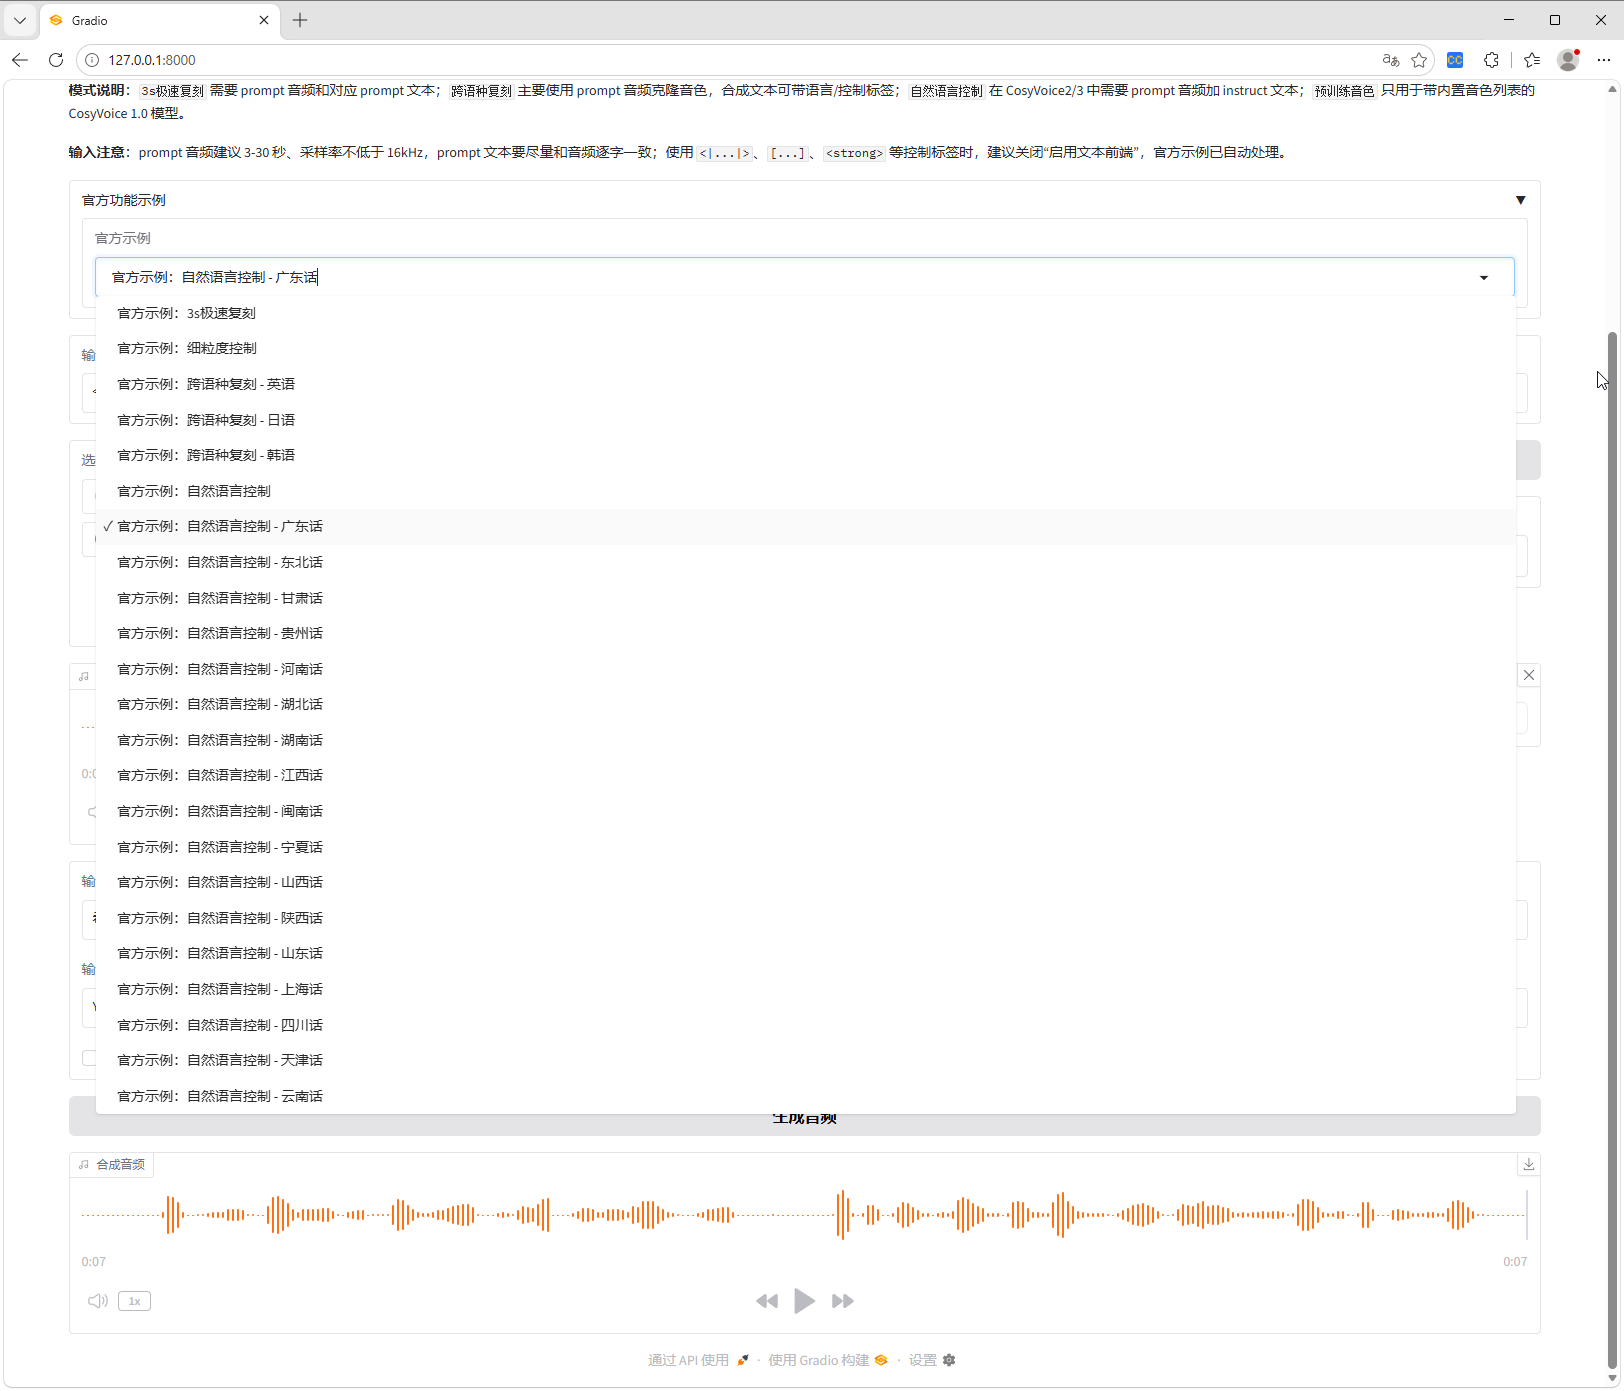Choose 自然语言控制 - 天津话
1624x1391 pixels.
click(805, 1060)
